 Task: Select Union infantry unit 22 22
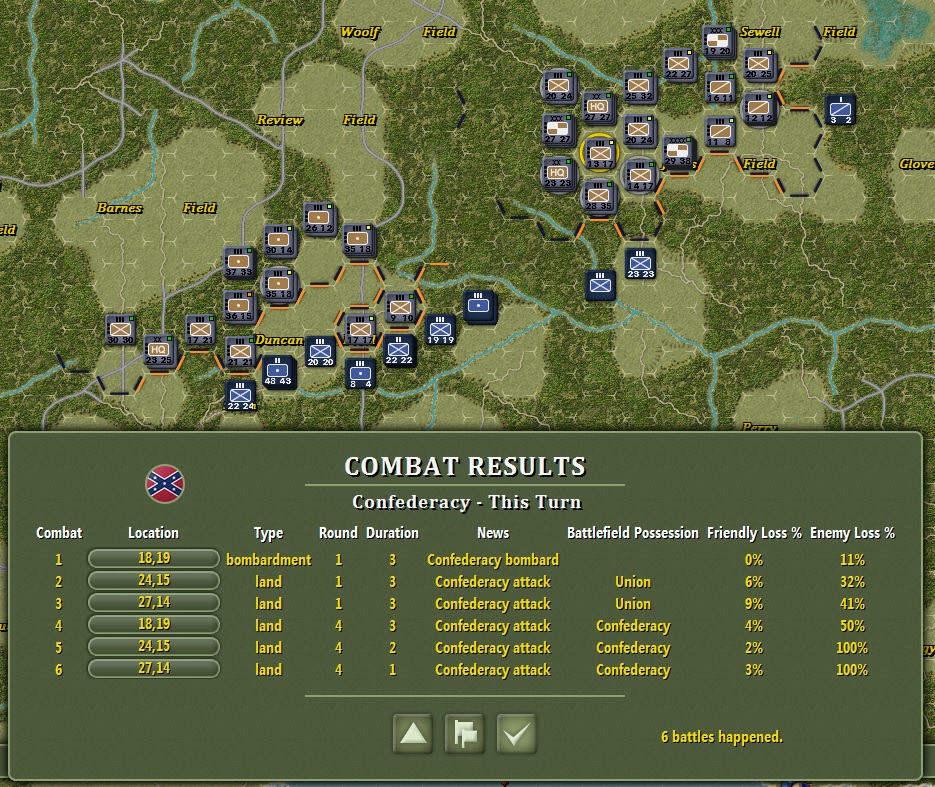(x=399, y=350)
